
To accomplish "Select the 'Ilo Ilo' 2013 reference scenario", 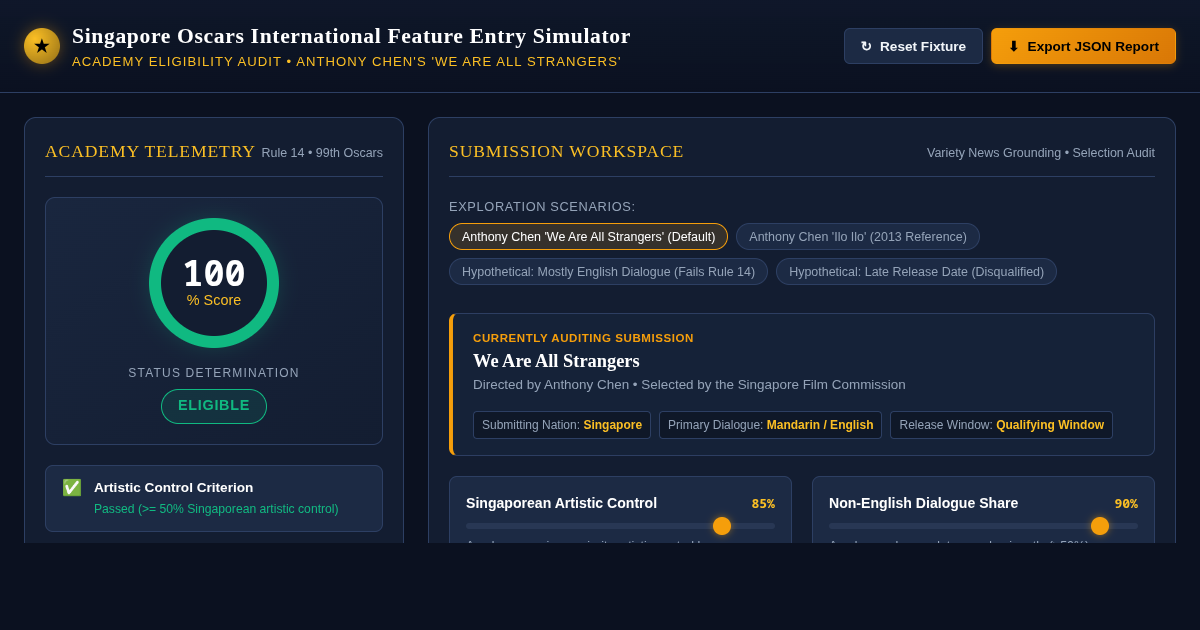I will [858, 237].
